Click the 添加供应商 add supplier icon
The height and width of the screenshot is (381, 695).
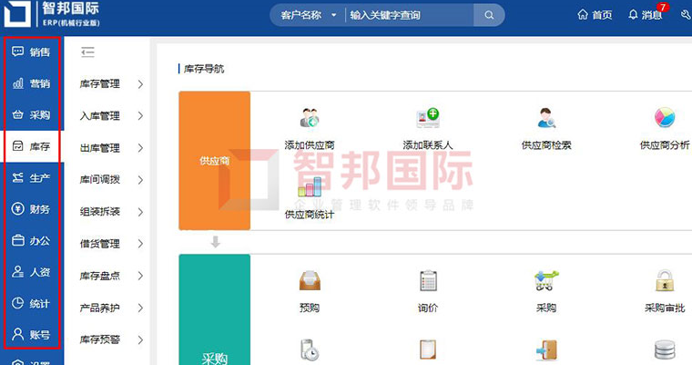point(309,118)
